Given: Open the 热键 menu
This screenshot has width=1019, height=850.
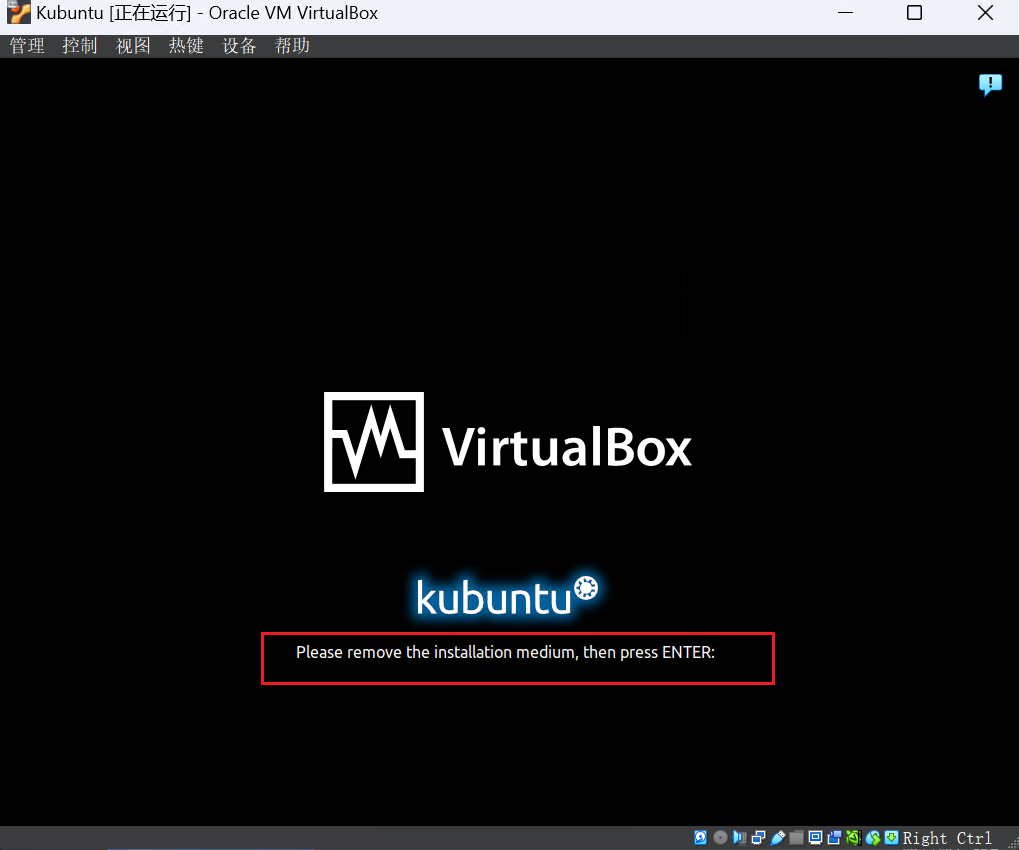Looking at the screenshot, I should tap(187, 45).
